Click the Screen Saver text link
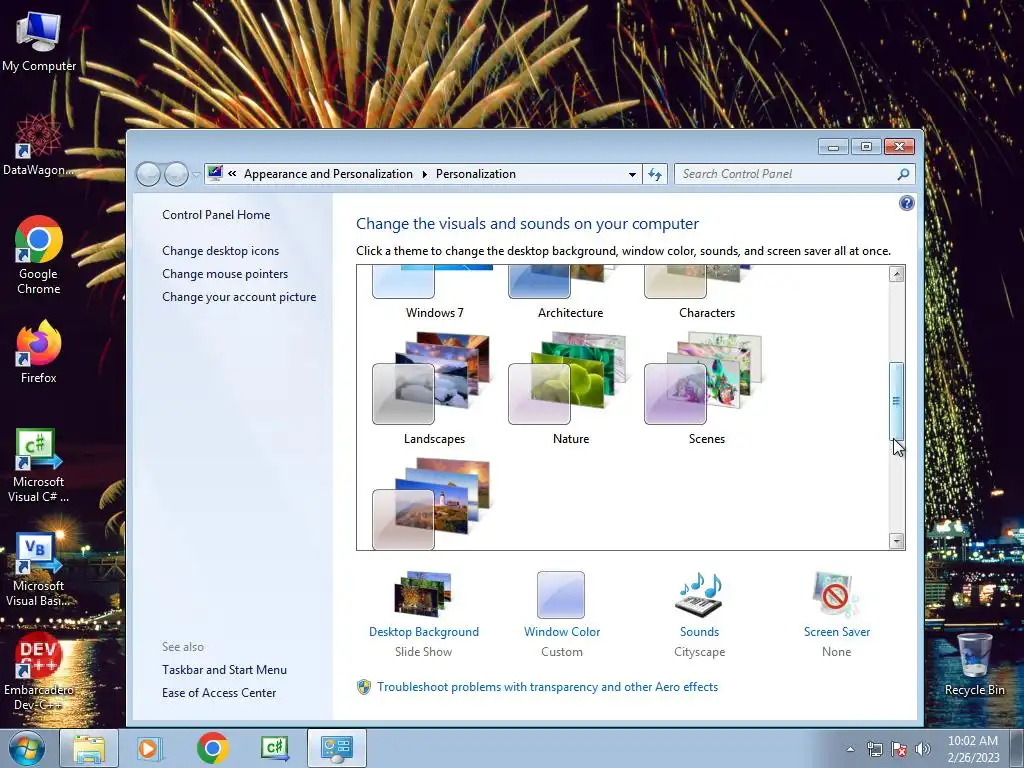 click(x=837, y=632)
